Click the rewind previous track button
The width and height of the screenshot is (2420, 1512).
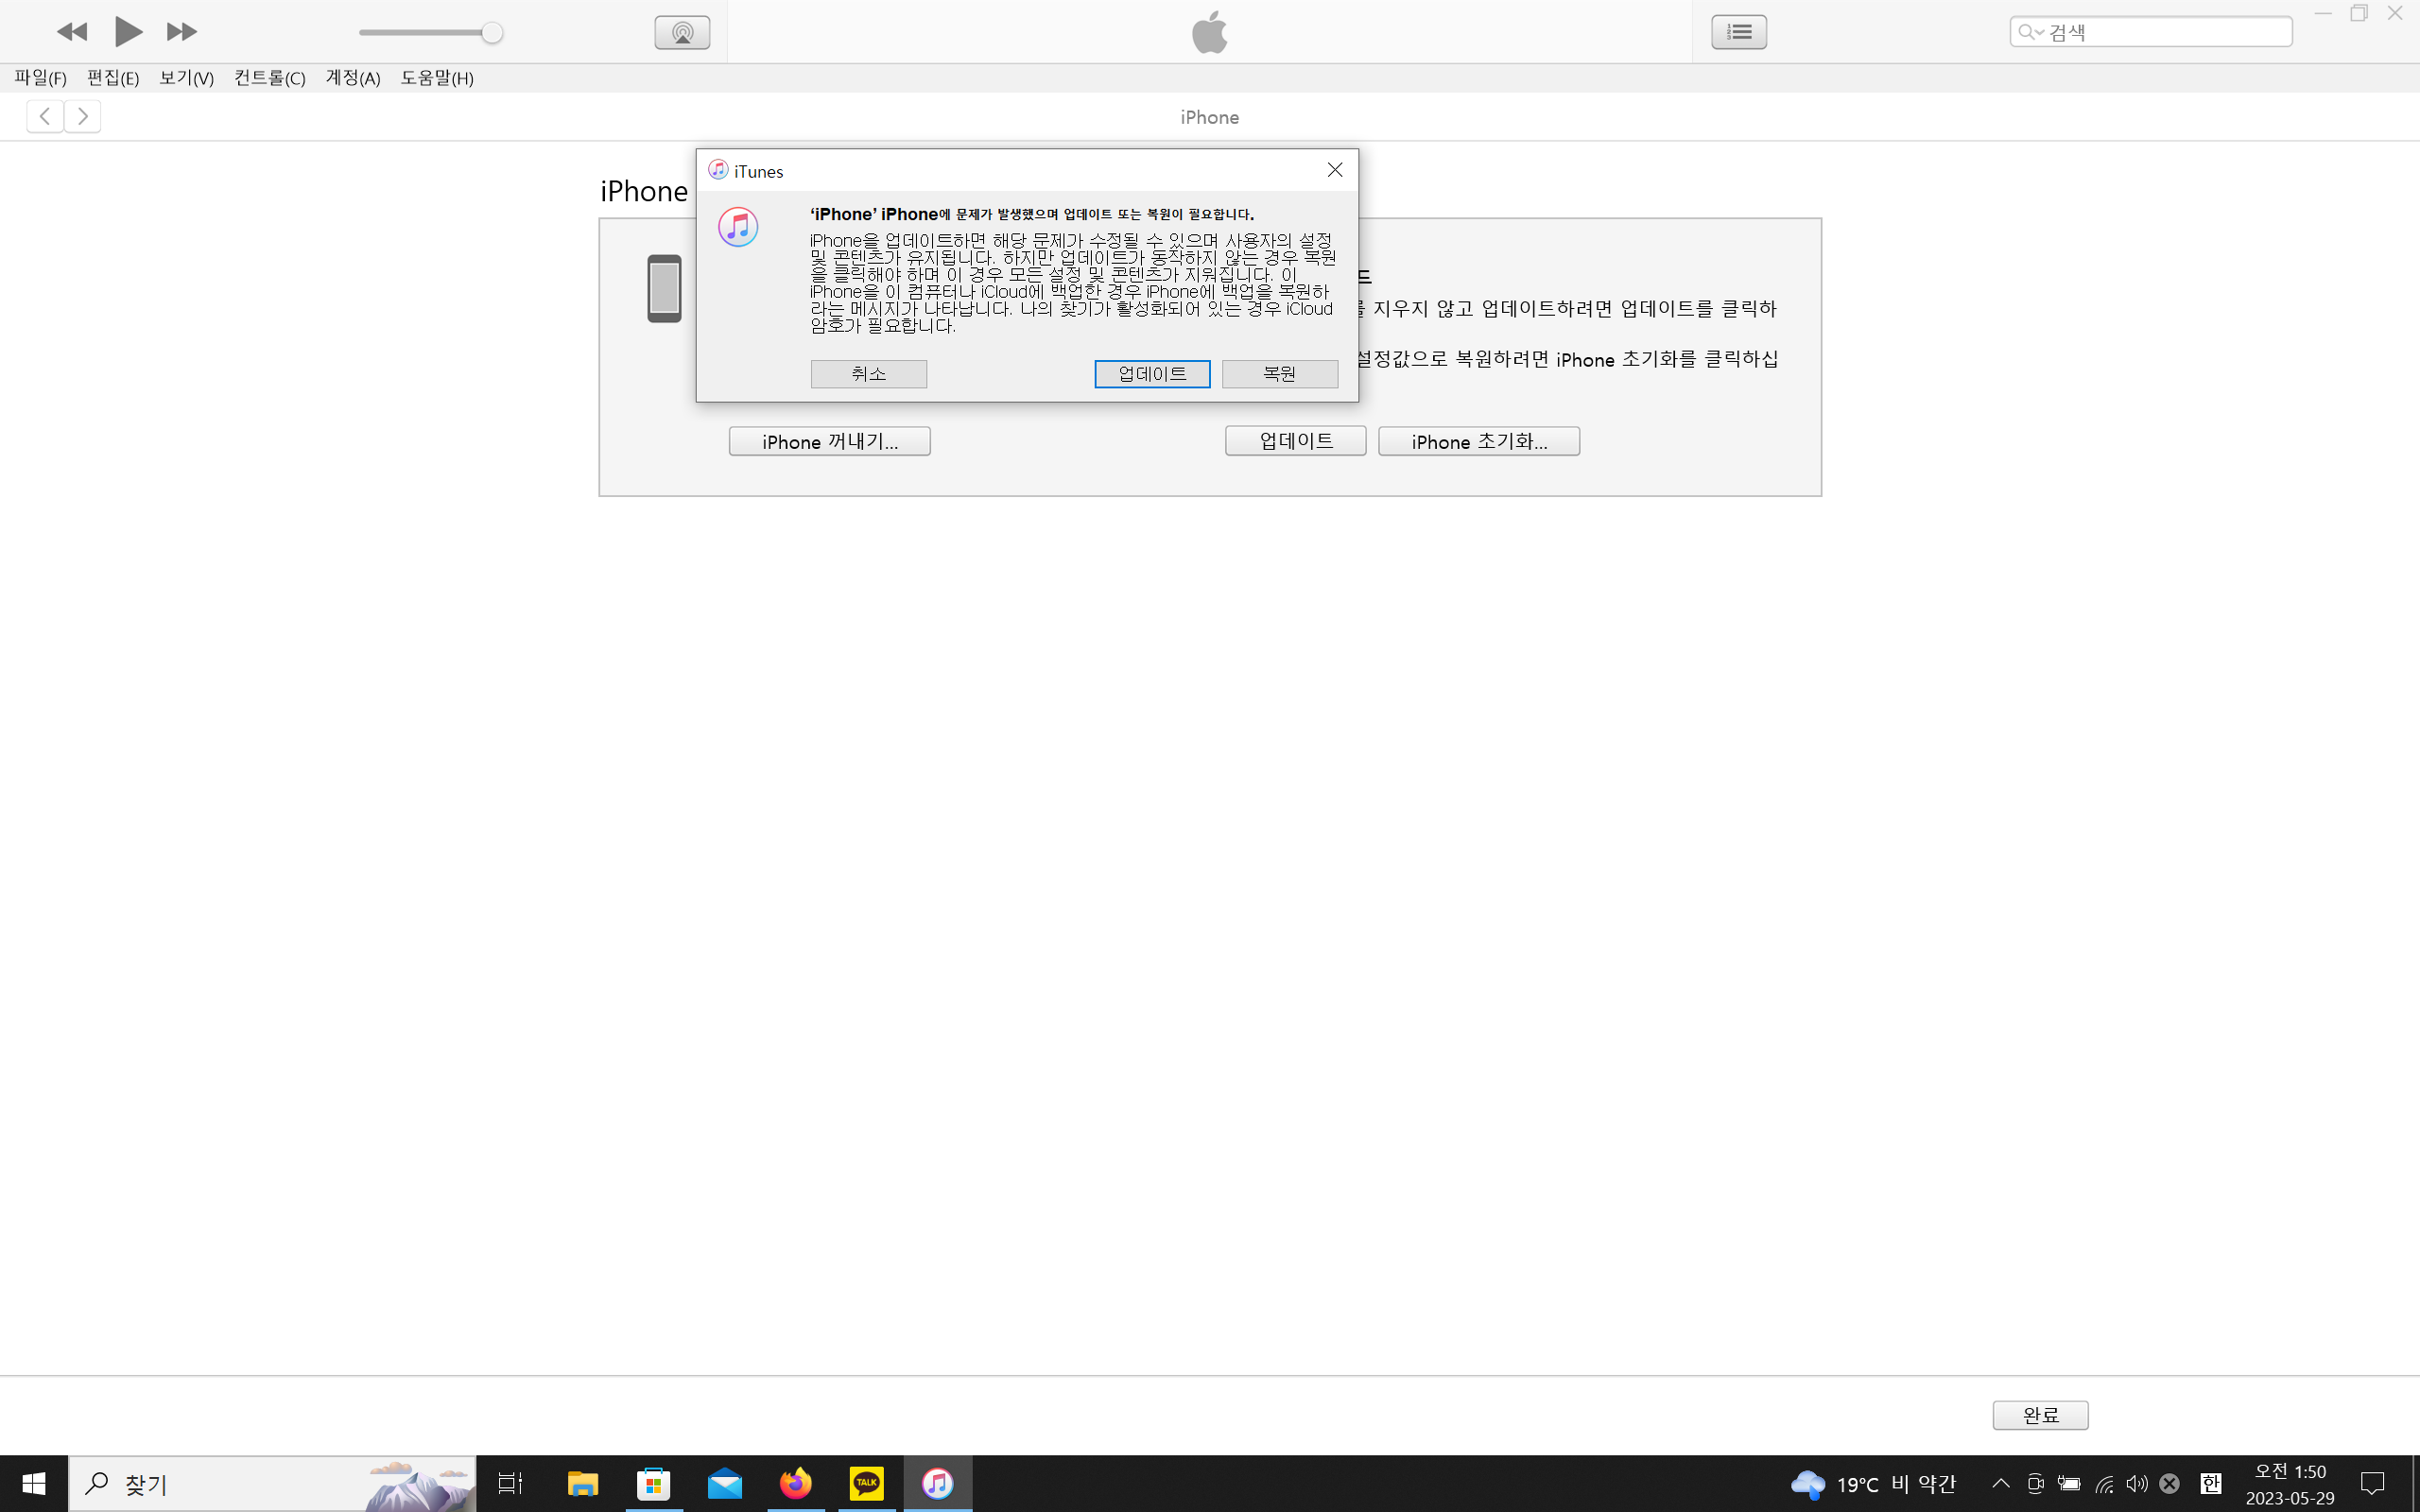(x=72, y=32)
